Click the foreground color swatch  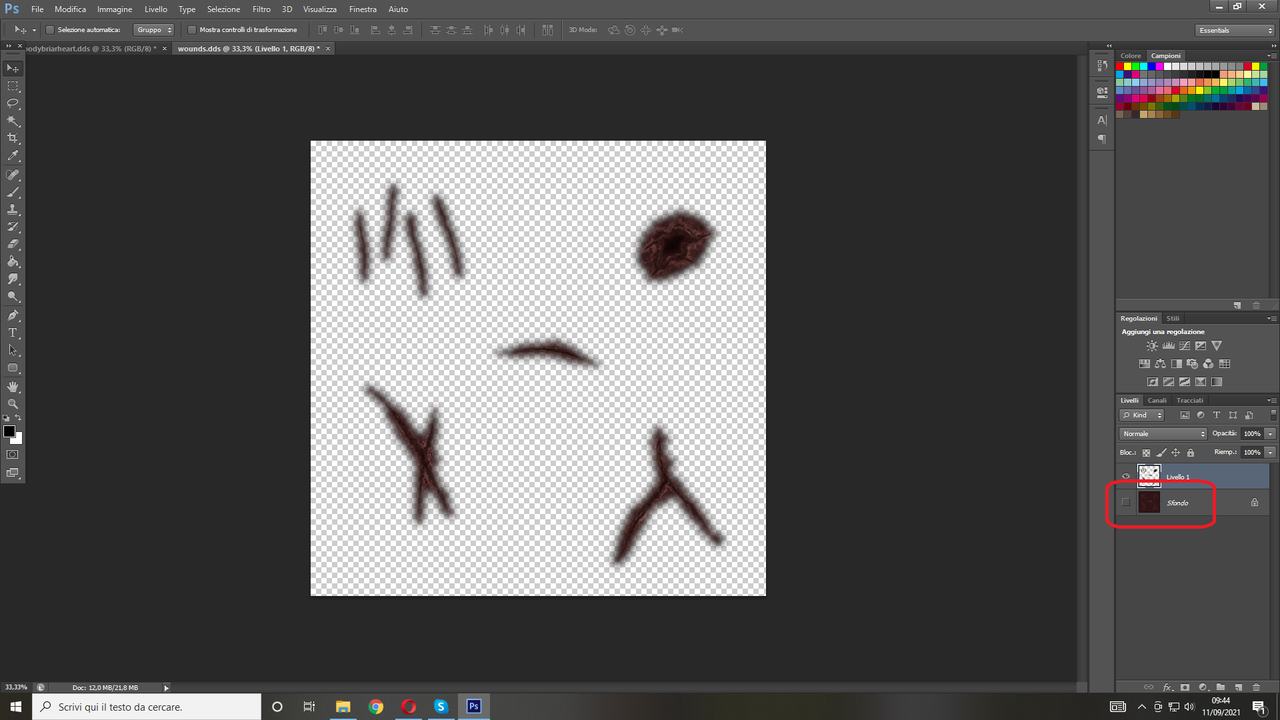pos(9,431)
